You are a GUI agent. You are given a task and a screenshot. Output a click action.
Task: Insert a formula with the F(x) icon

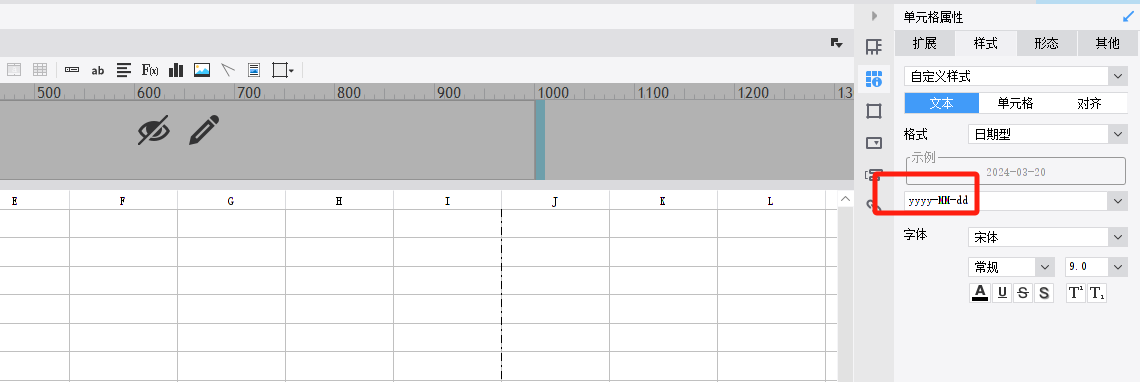point(150,70)
